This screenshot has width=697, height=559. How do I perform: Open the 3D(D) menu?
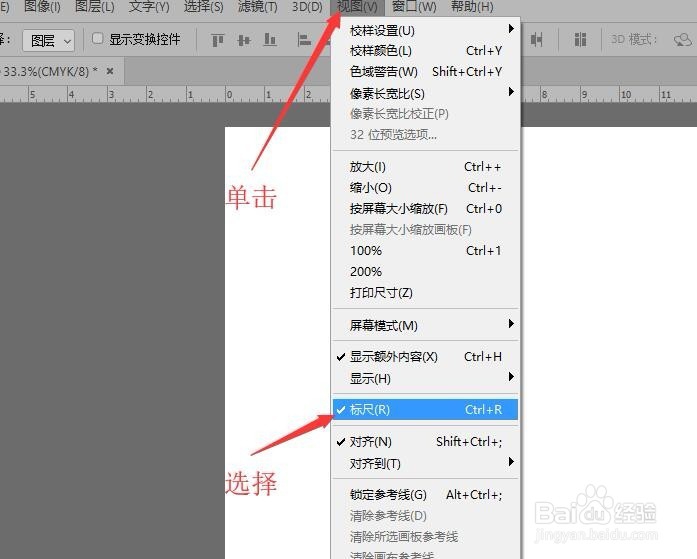tap(307, 7)
